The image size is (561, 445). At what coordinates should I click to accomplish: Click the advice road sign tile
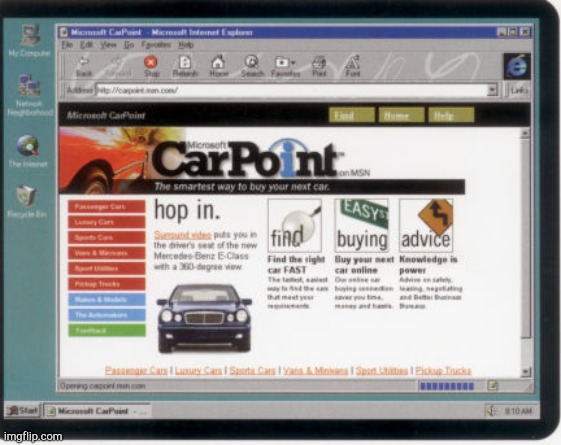tap(426, 226)
